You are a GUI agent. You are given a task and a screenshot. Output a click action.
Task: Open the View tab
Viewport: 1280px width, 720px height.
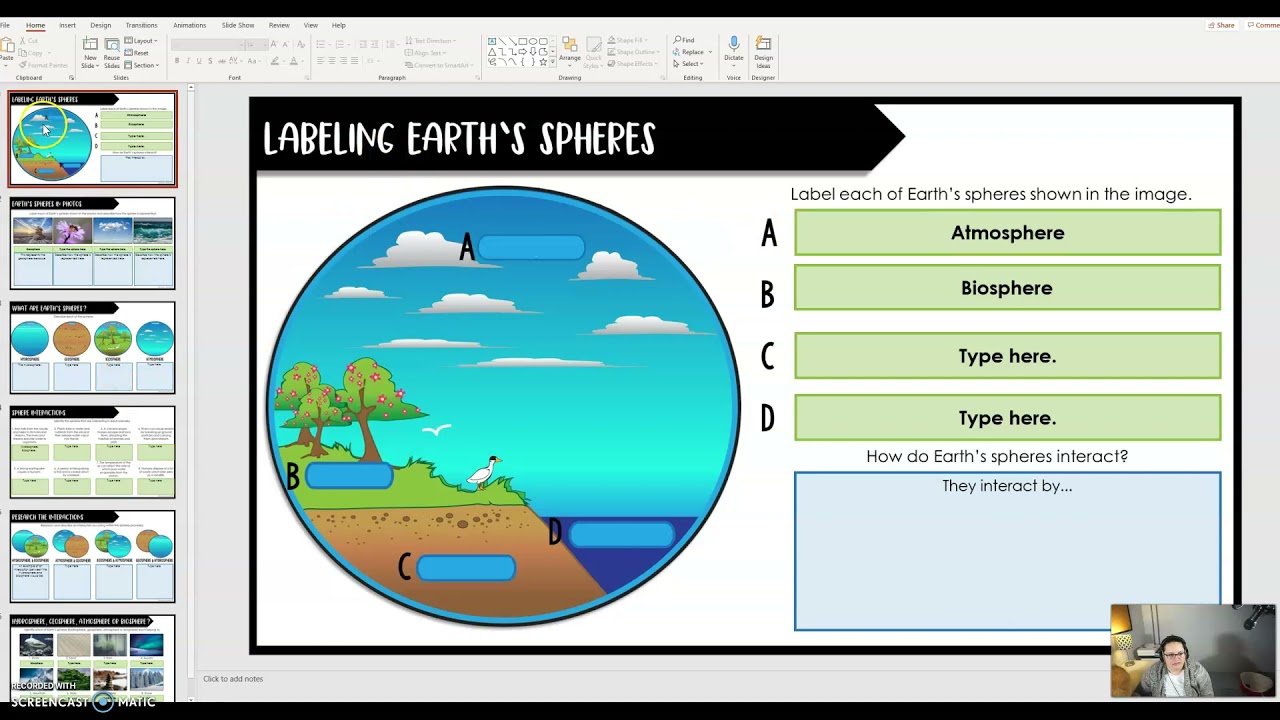click(311, 25)
